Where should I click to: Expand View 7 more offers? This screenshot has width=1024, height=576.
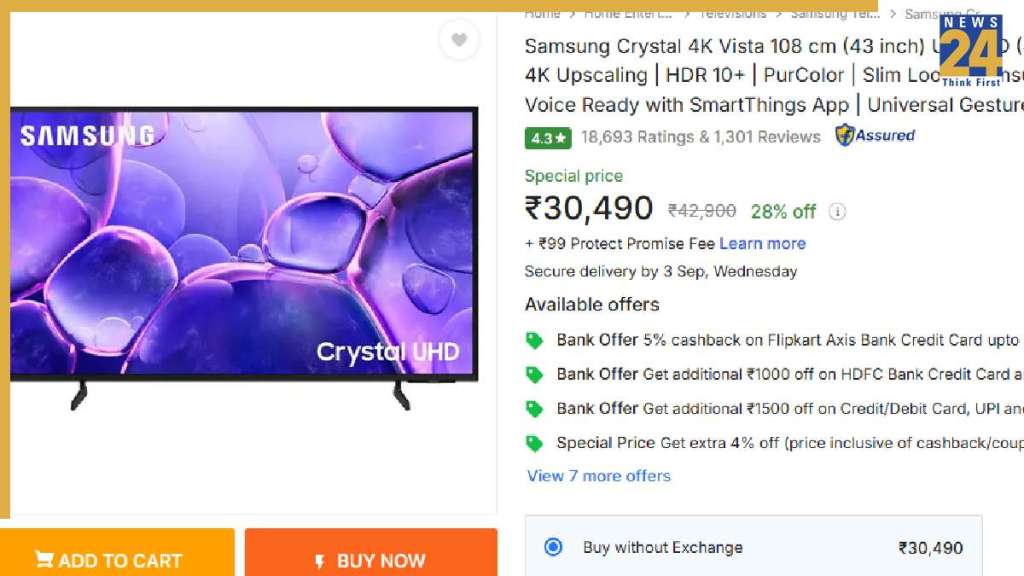point(598,476)
